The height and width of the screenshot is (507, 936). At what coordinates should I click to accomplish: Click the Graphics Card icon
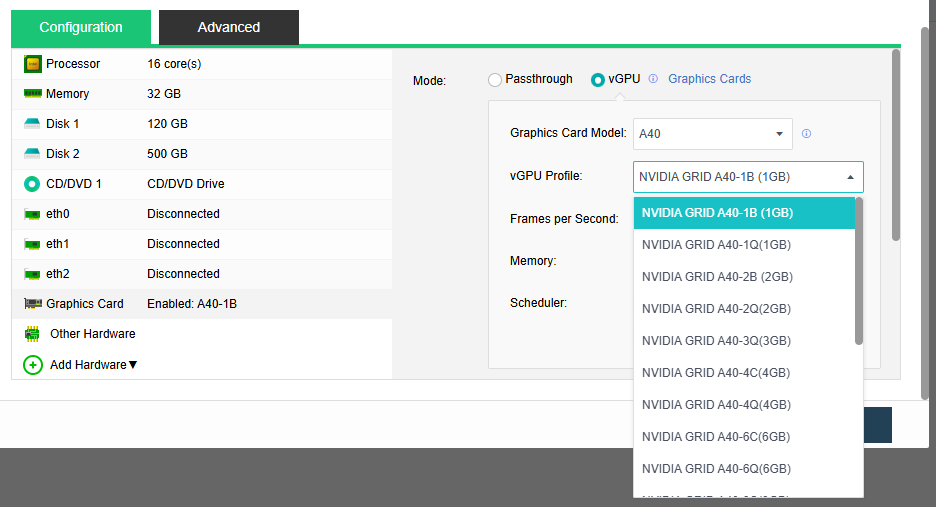(32, 304)
